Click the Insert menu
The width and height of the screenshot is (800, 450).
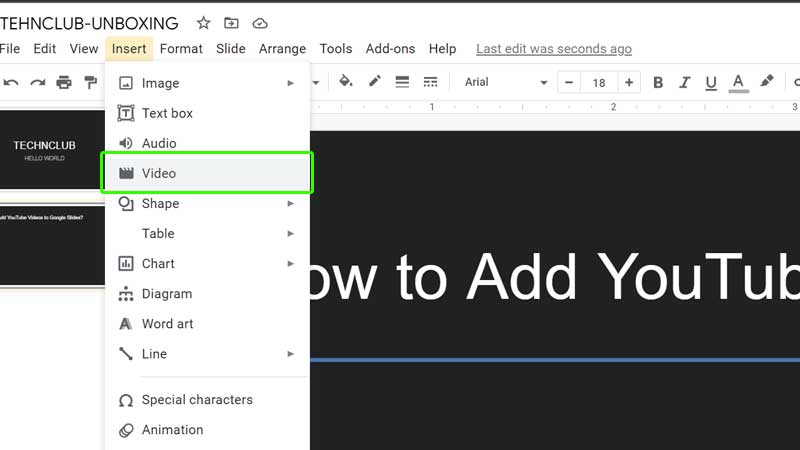pos(129,48)
